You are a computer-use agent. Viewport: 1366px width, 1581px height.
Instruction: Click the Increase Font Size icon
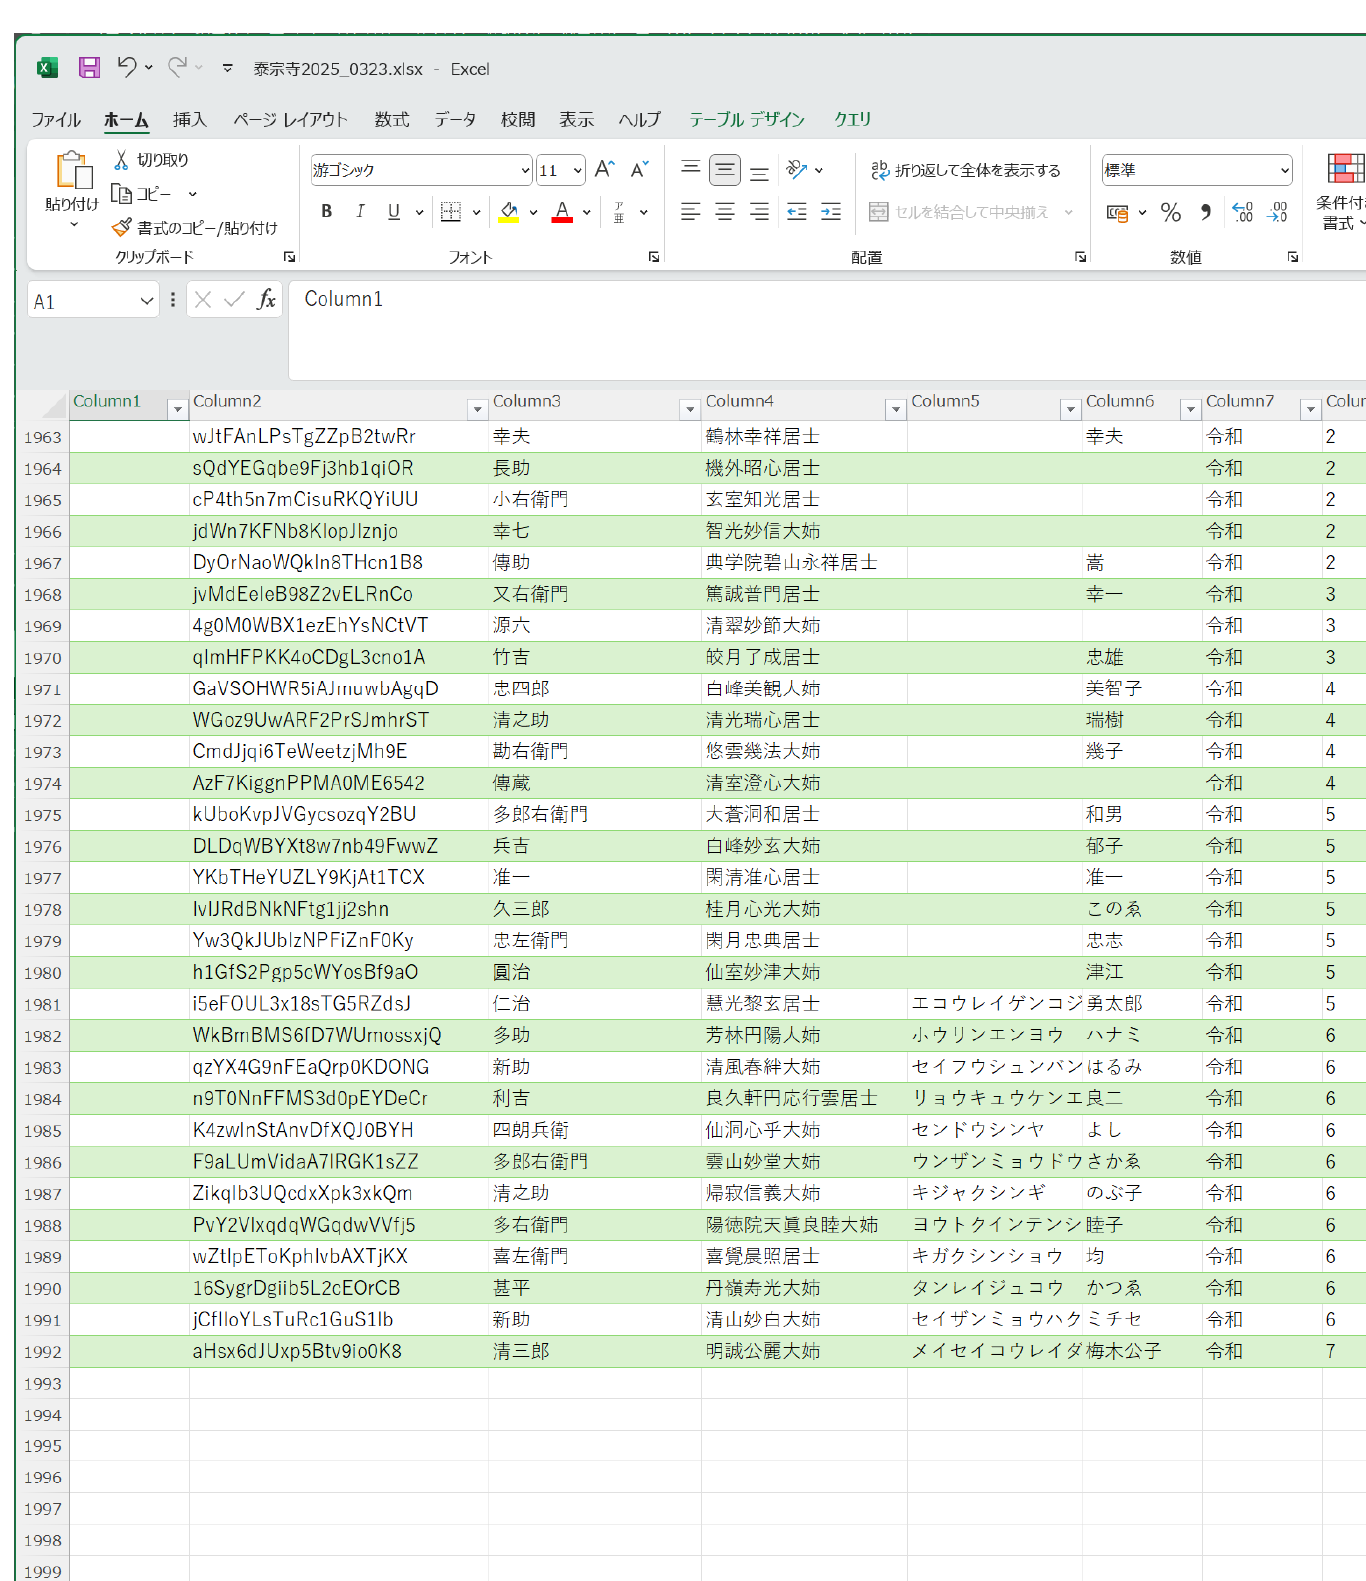(x=604, y=170)
